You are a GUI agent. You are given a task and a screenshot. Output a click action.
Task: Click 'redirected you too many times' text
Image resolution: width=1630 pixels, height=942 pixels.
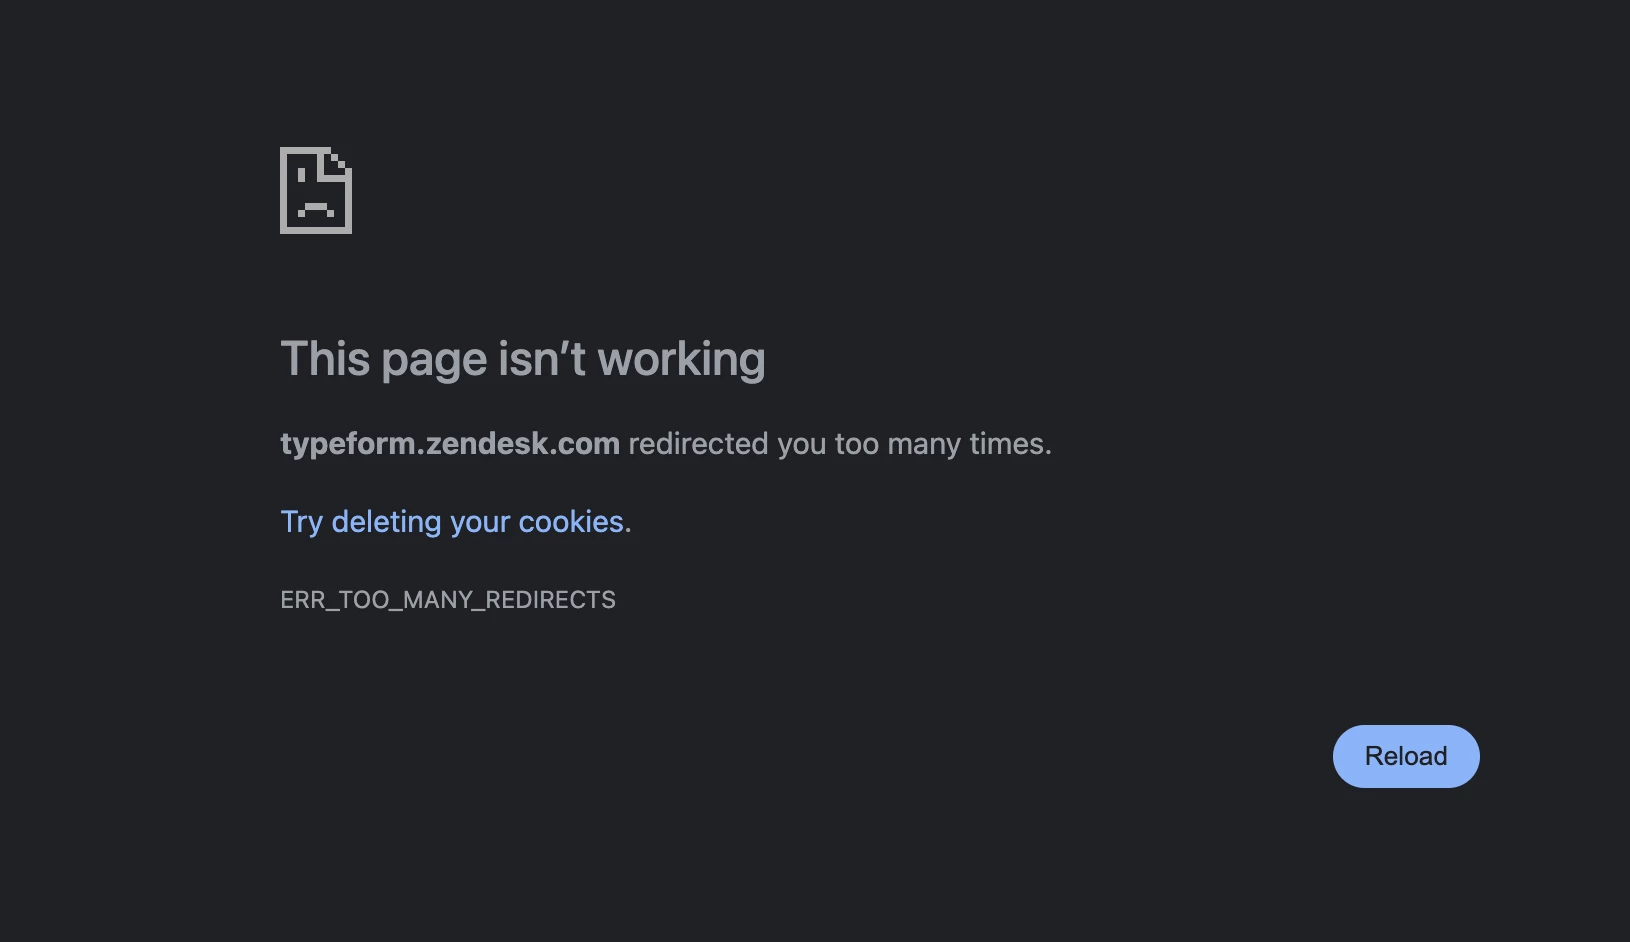click(840, 444)
